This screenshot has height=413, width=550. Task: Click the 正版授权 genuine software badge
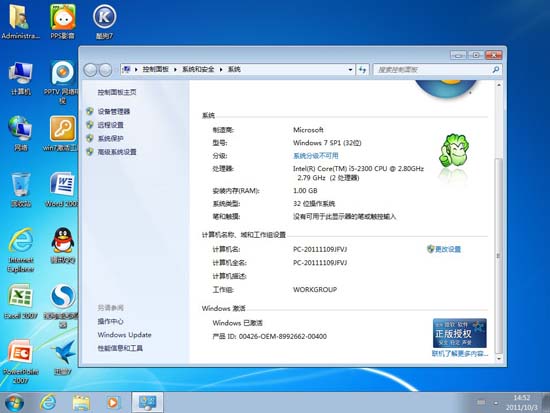coord(460,333)
